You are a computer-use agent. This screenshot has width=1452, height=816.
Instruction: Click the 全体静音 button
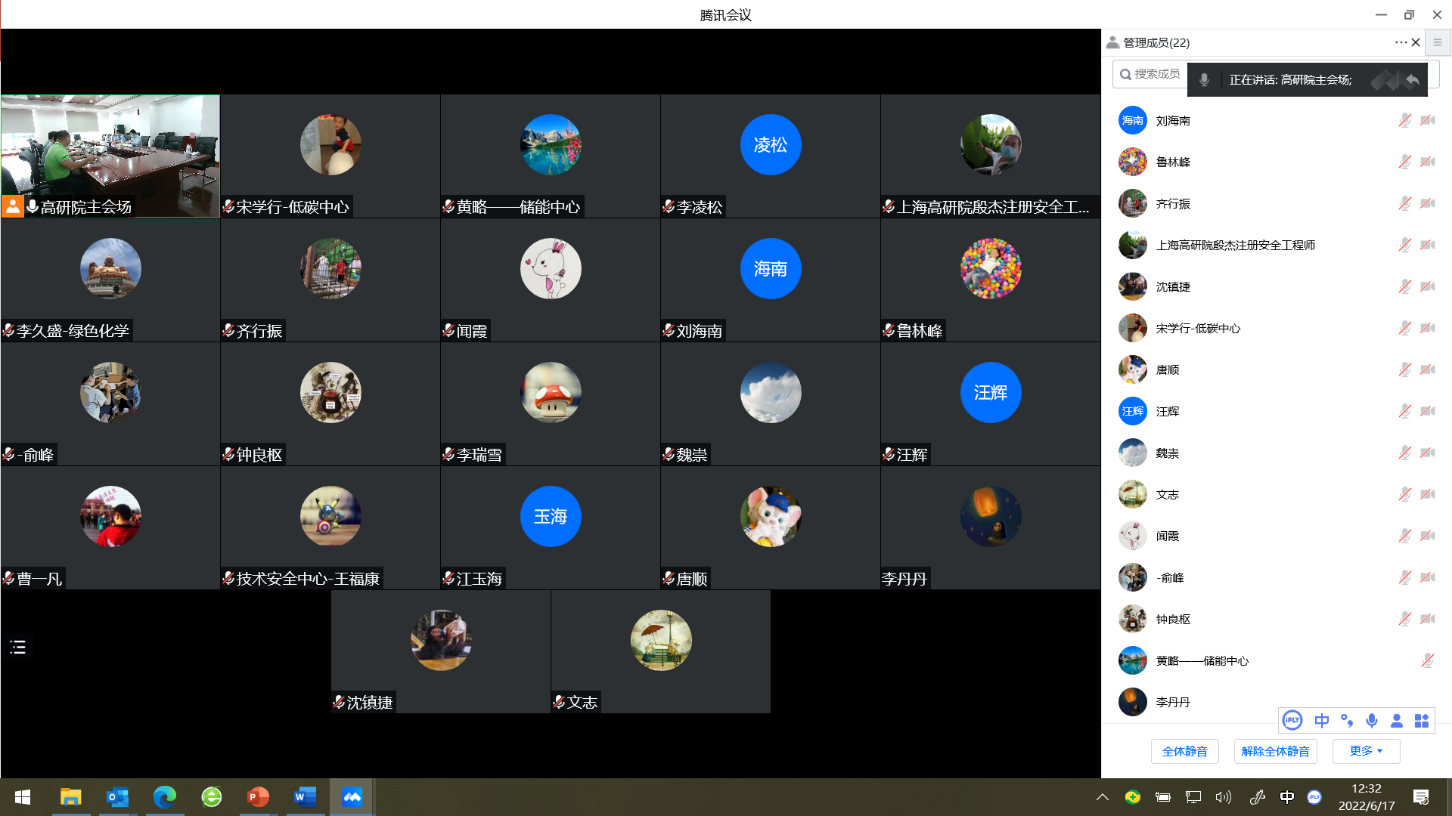click(1184, 751)
